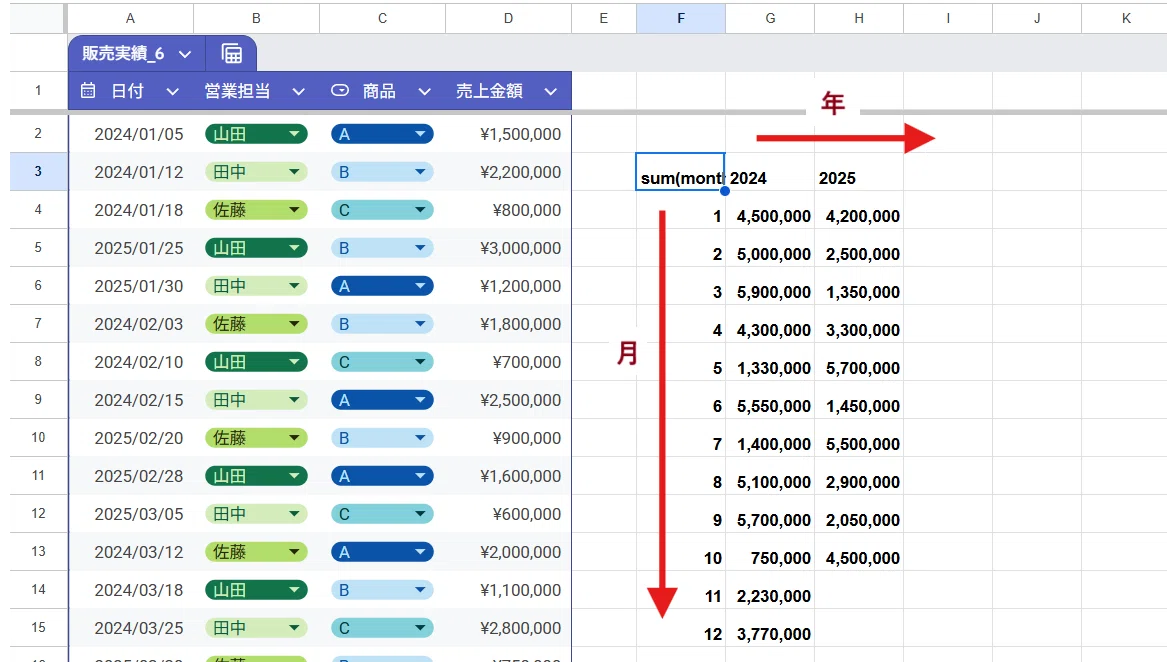Select column A header

coord(130,18)
